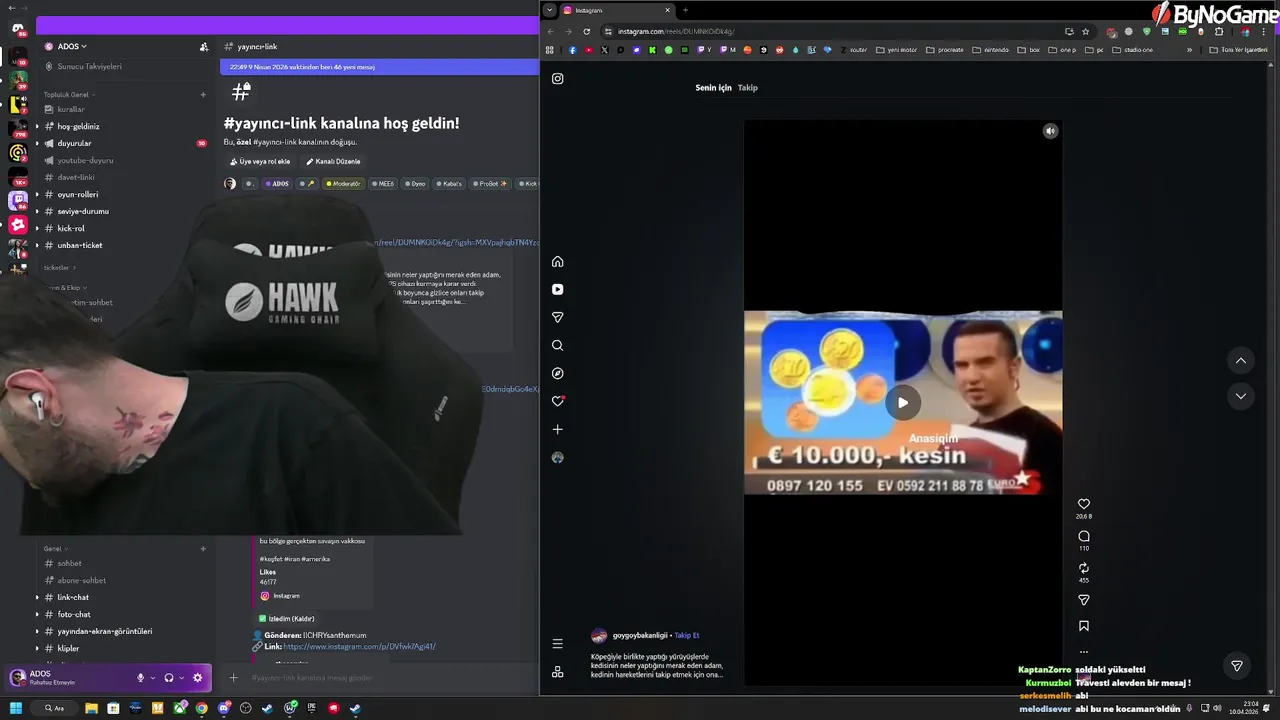Go to the next reel with down chevron
1280x720 pixels.
[1240, 396]
